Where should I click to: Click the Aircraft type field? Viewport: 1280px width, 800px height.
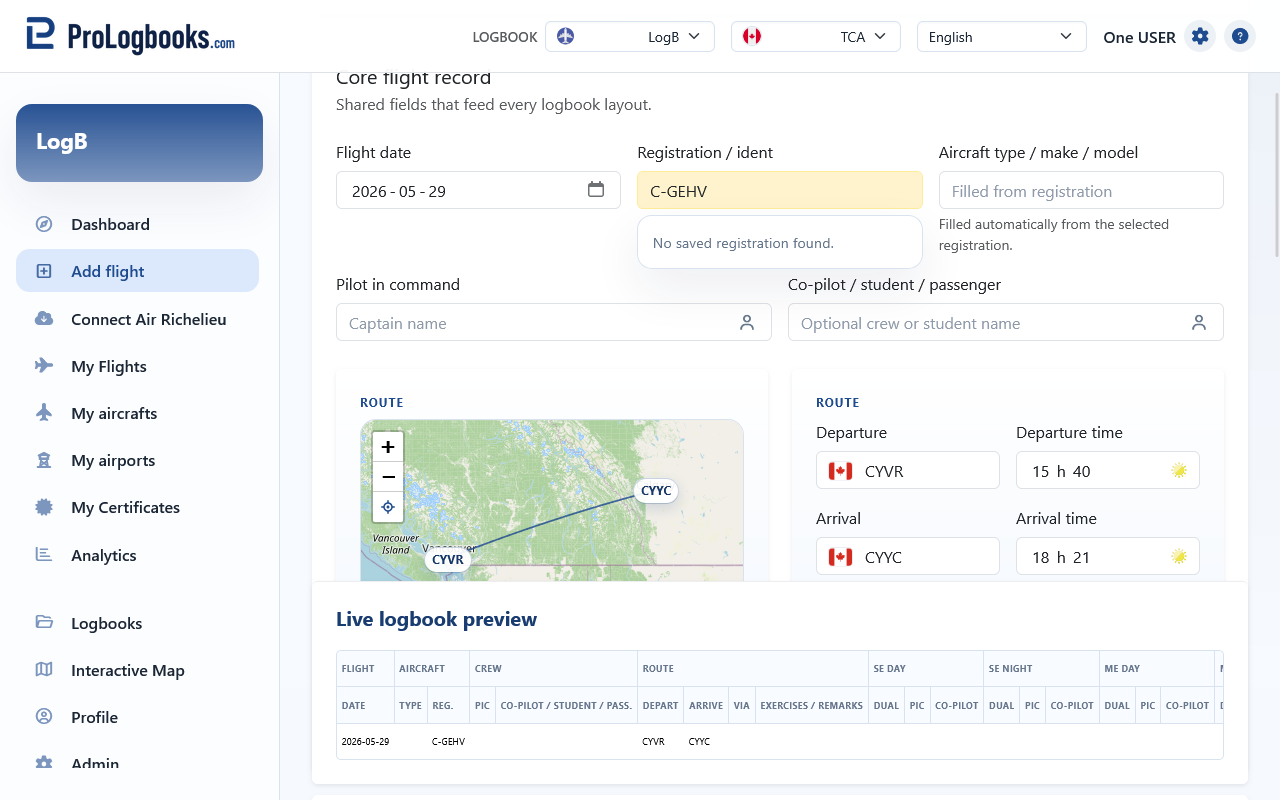point(1081,190)
